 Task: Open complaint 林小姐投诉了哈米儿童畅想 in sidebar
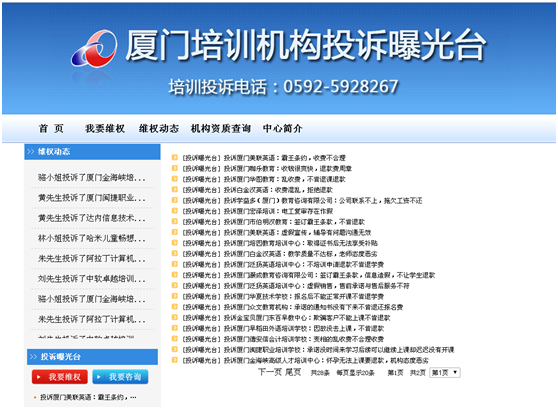[x=91, y=238]
